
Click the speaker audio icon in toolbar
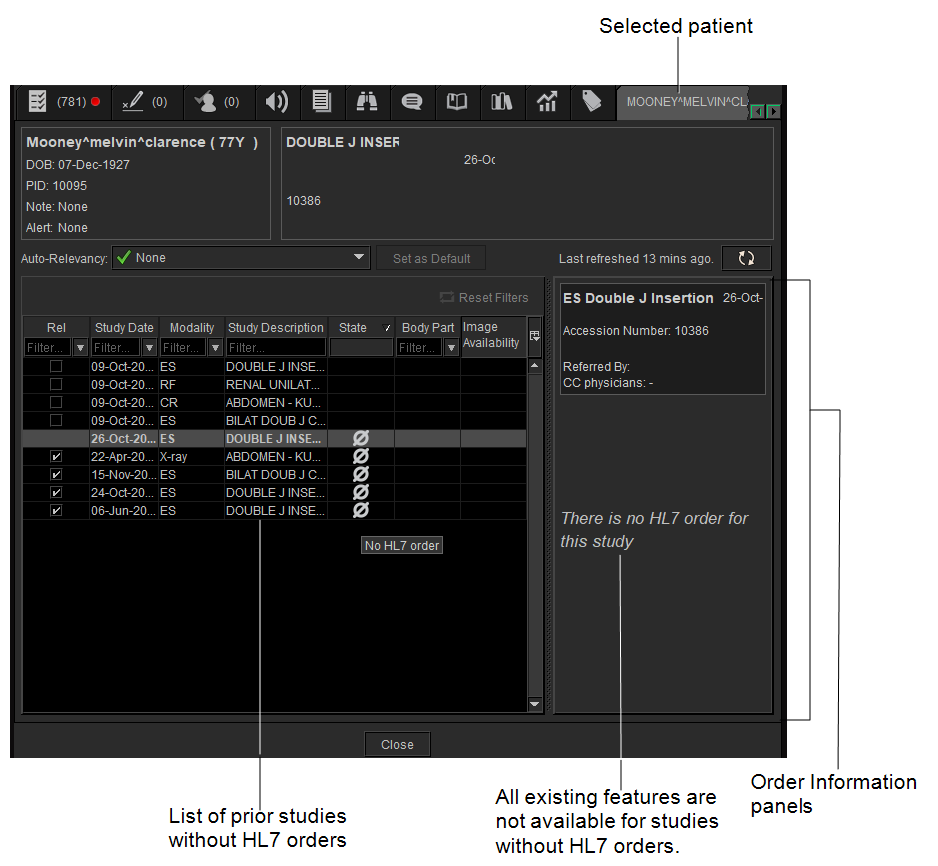pyautogui.click(x=277, y=101)
